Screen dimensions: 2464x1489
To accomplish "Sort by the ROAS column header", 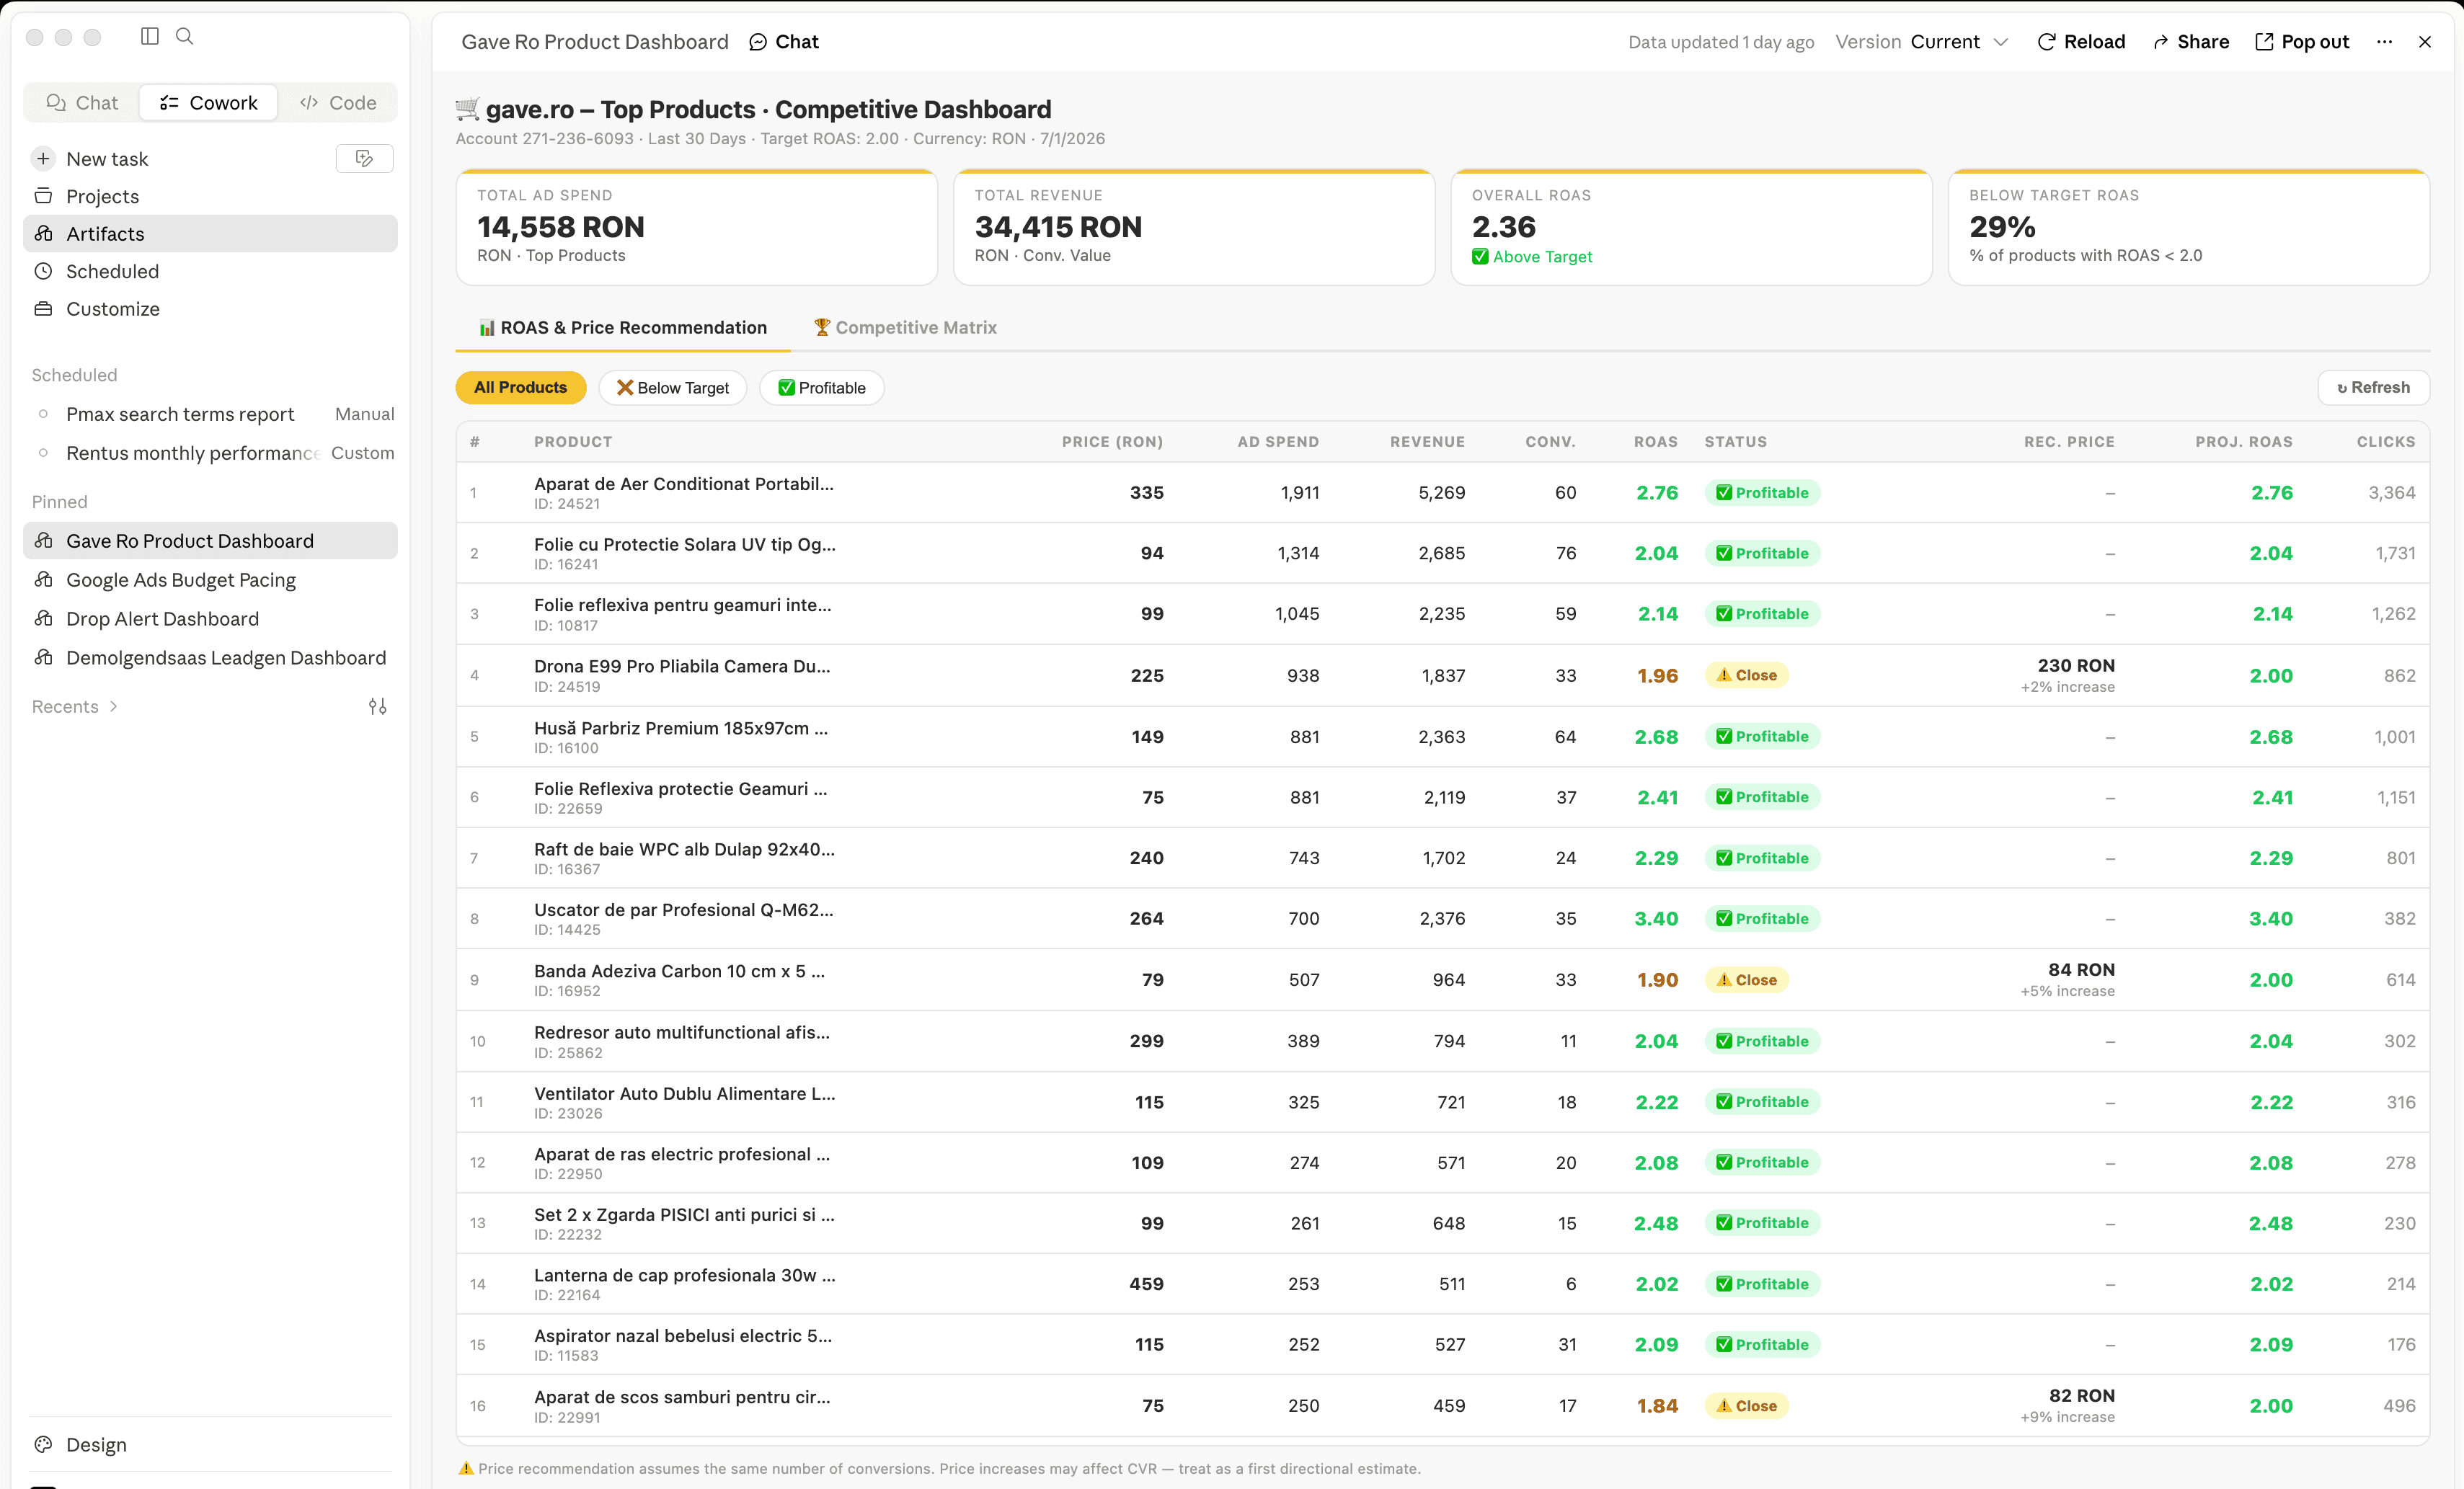I will coord(1655,441).
